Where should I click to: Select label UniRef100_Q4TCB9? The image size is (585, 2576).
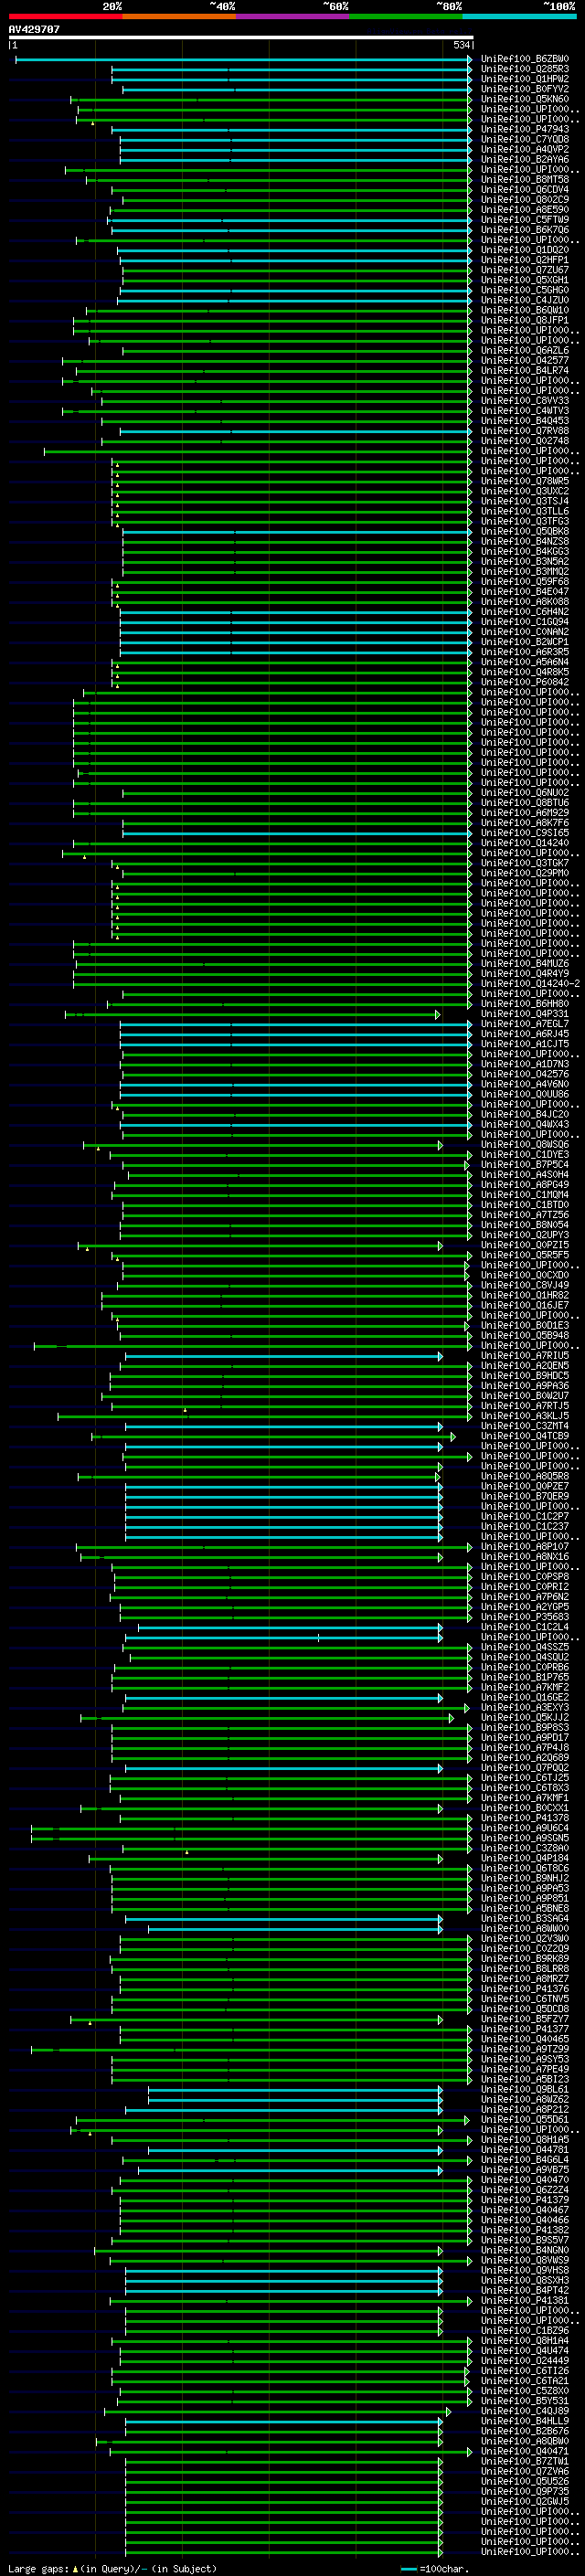point(525,1436)
